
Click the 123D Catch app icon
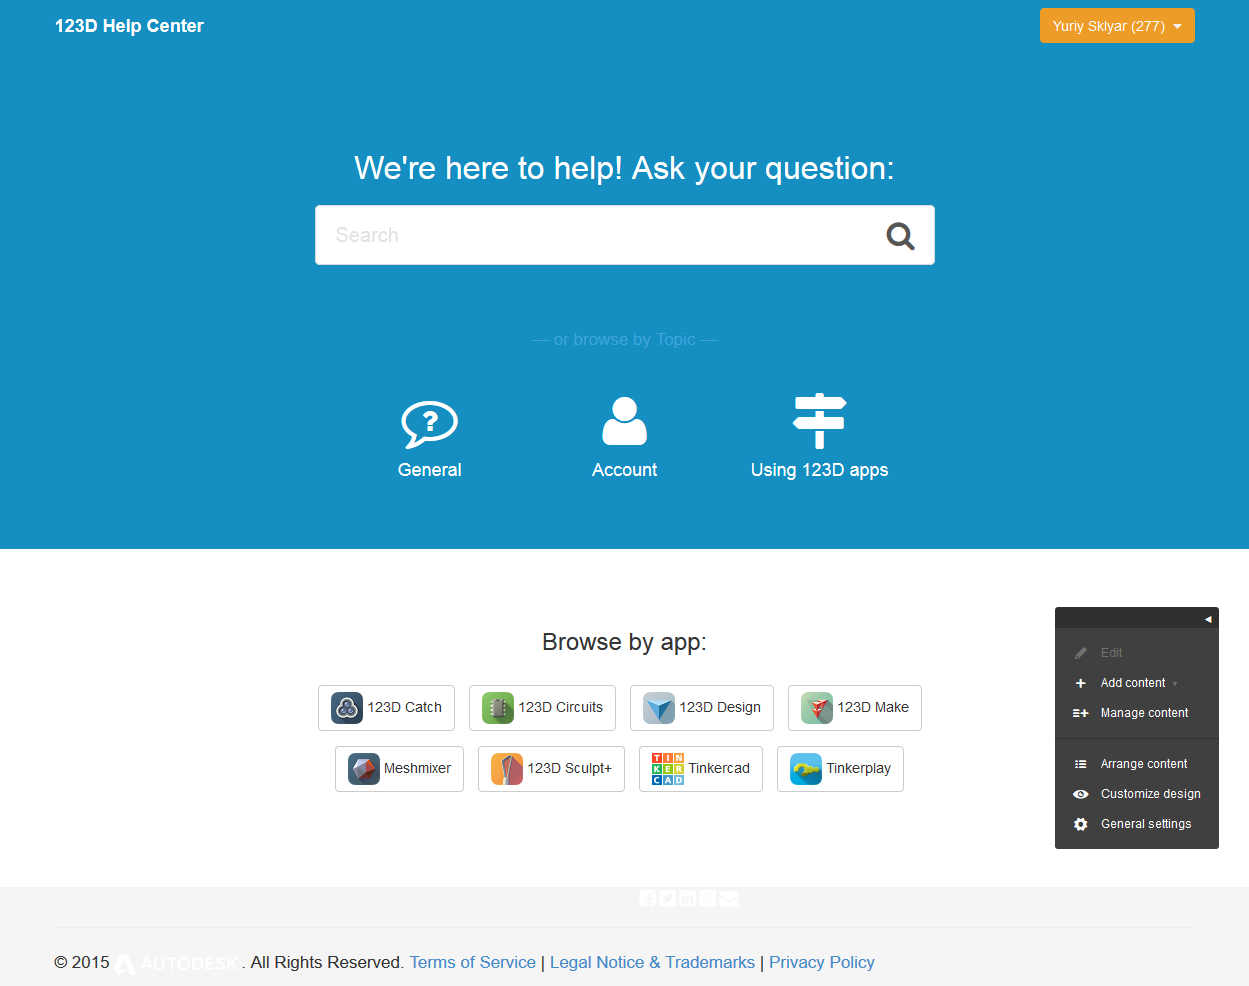[347, 708]
